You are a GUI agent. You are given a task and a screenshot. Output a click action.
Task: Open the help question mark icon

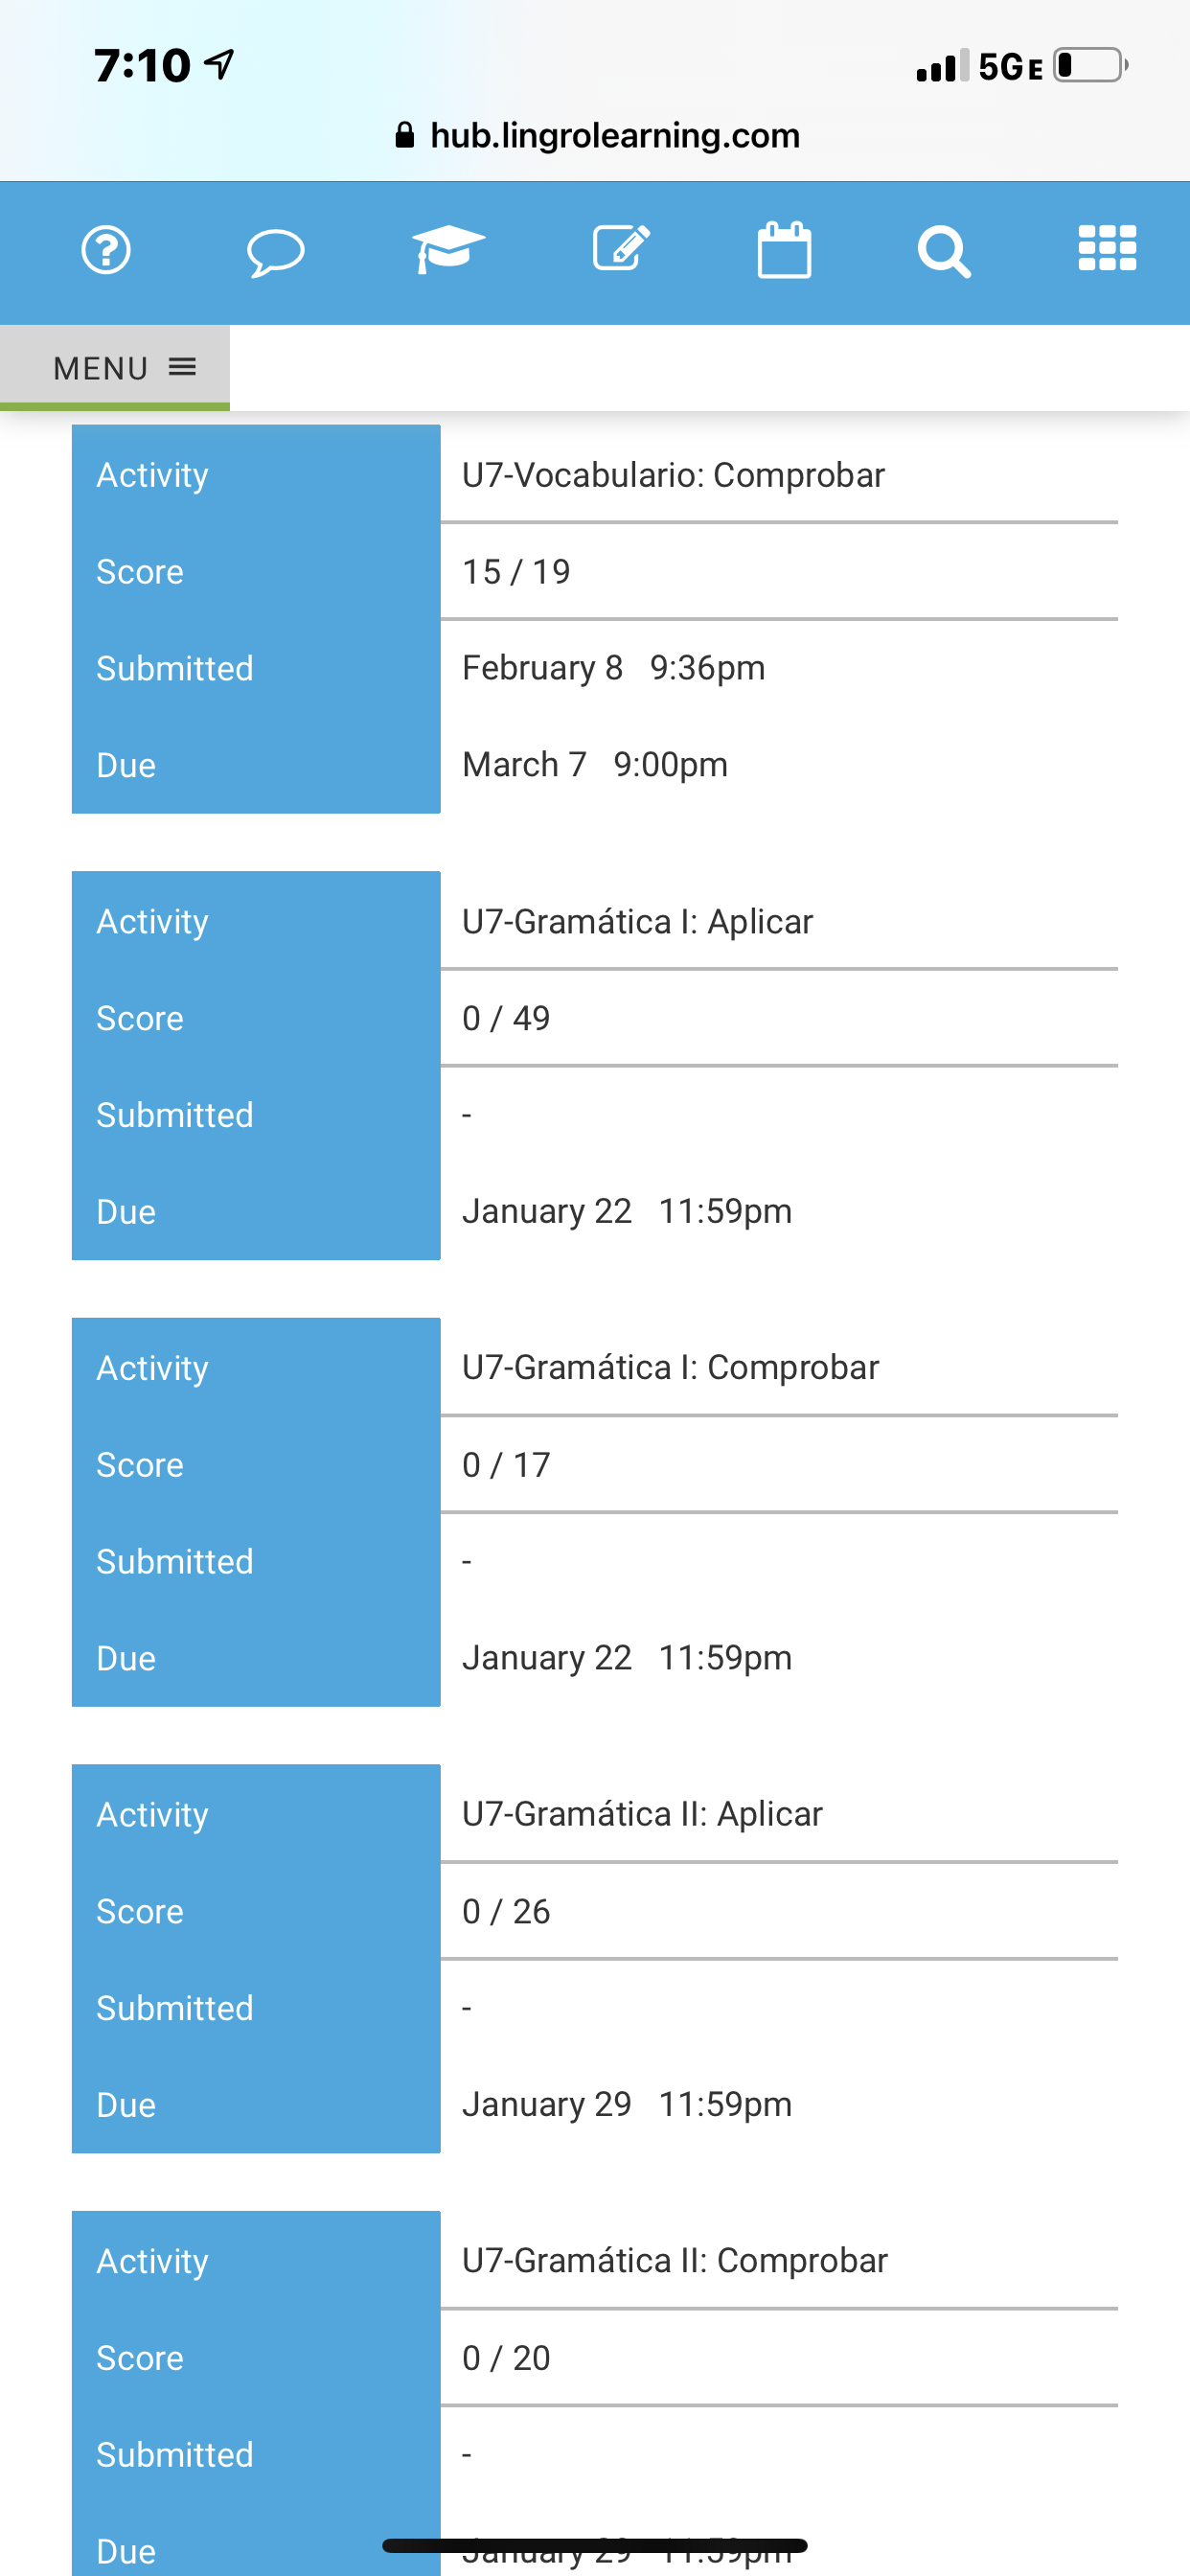click(x=106, y=250)
